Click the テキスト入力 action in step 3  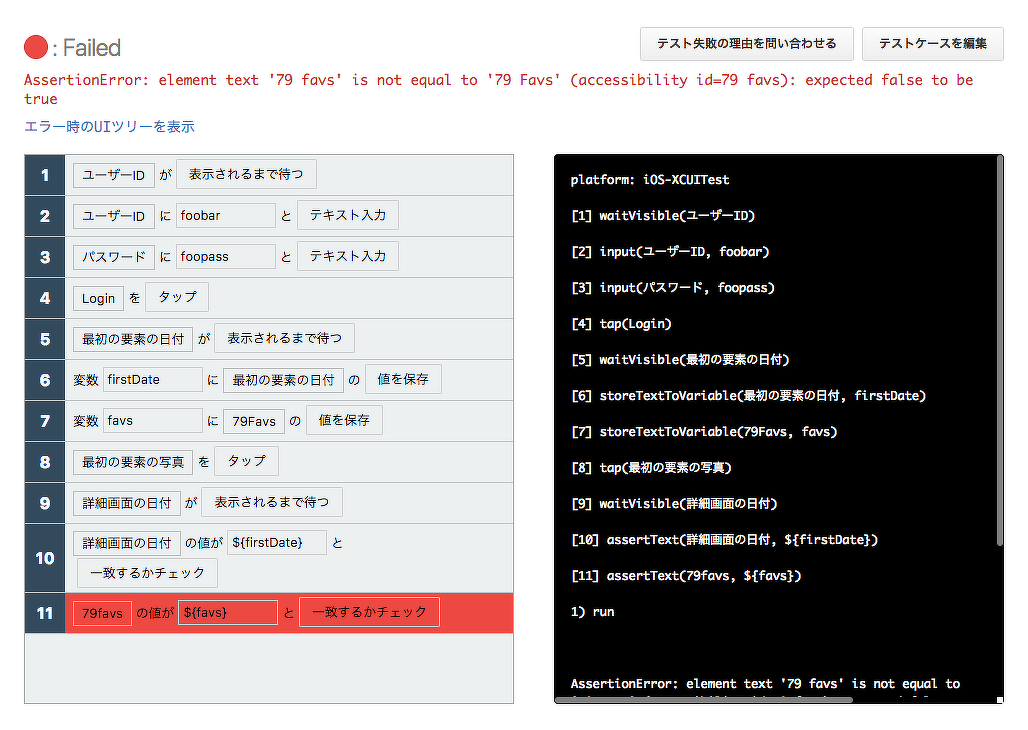tap(347, 256)
